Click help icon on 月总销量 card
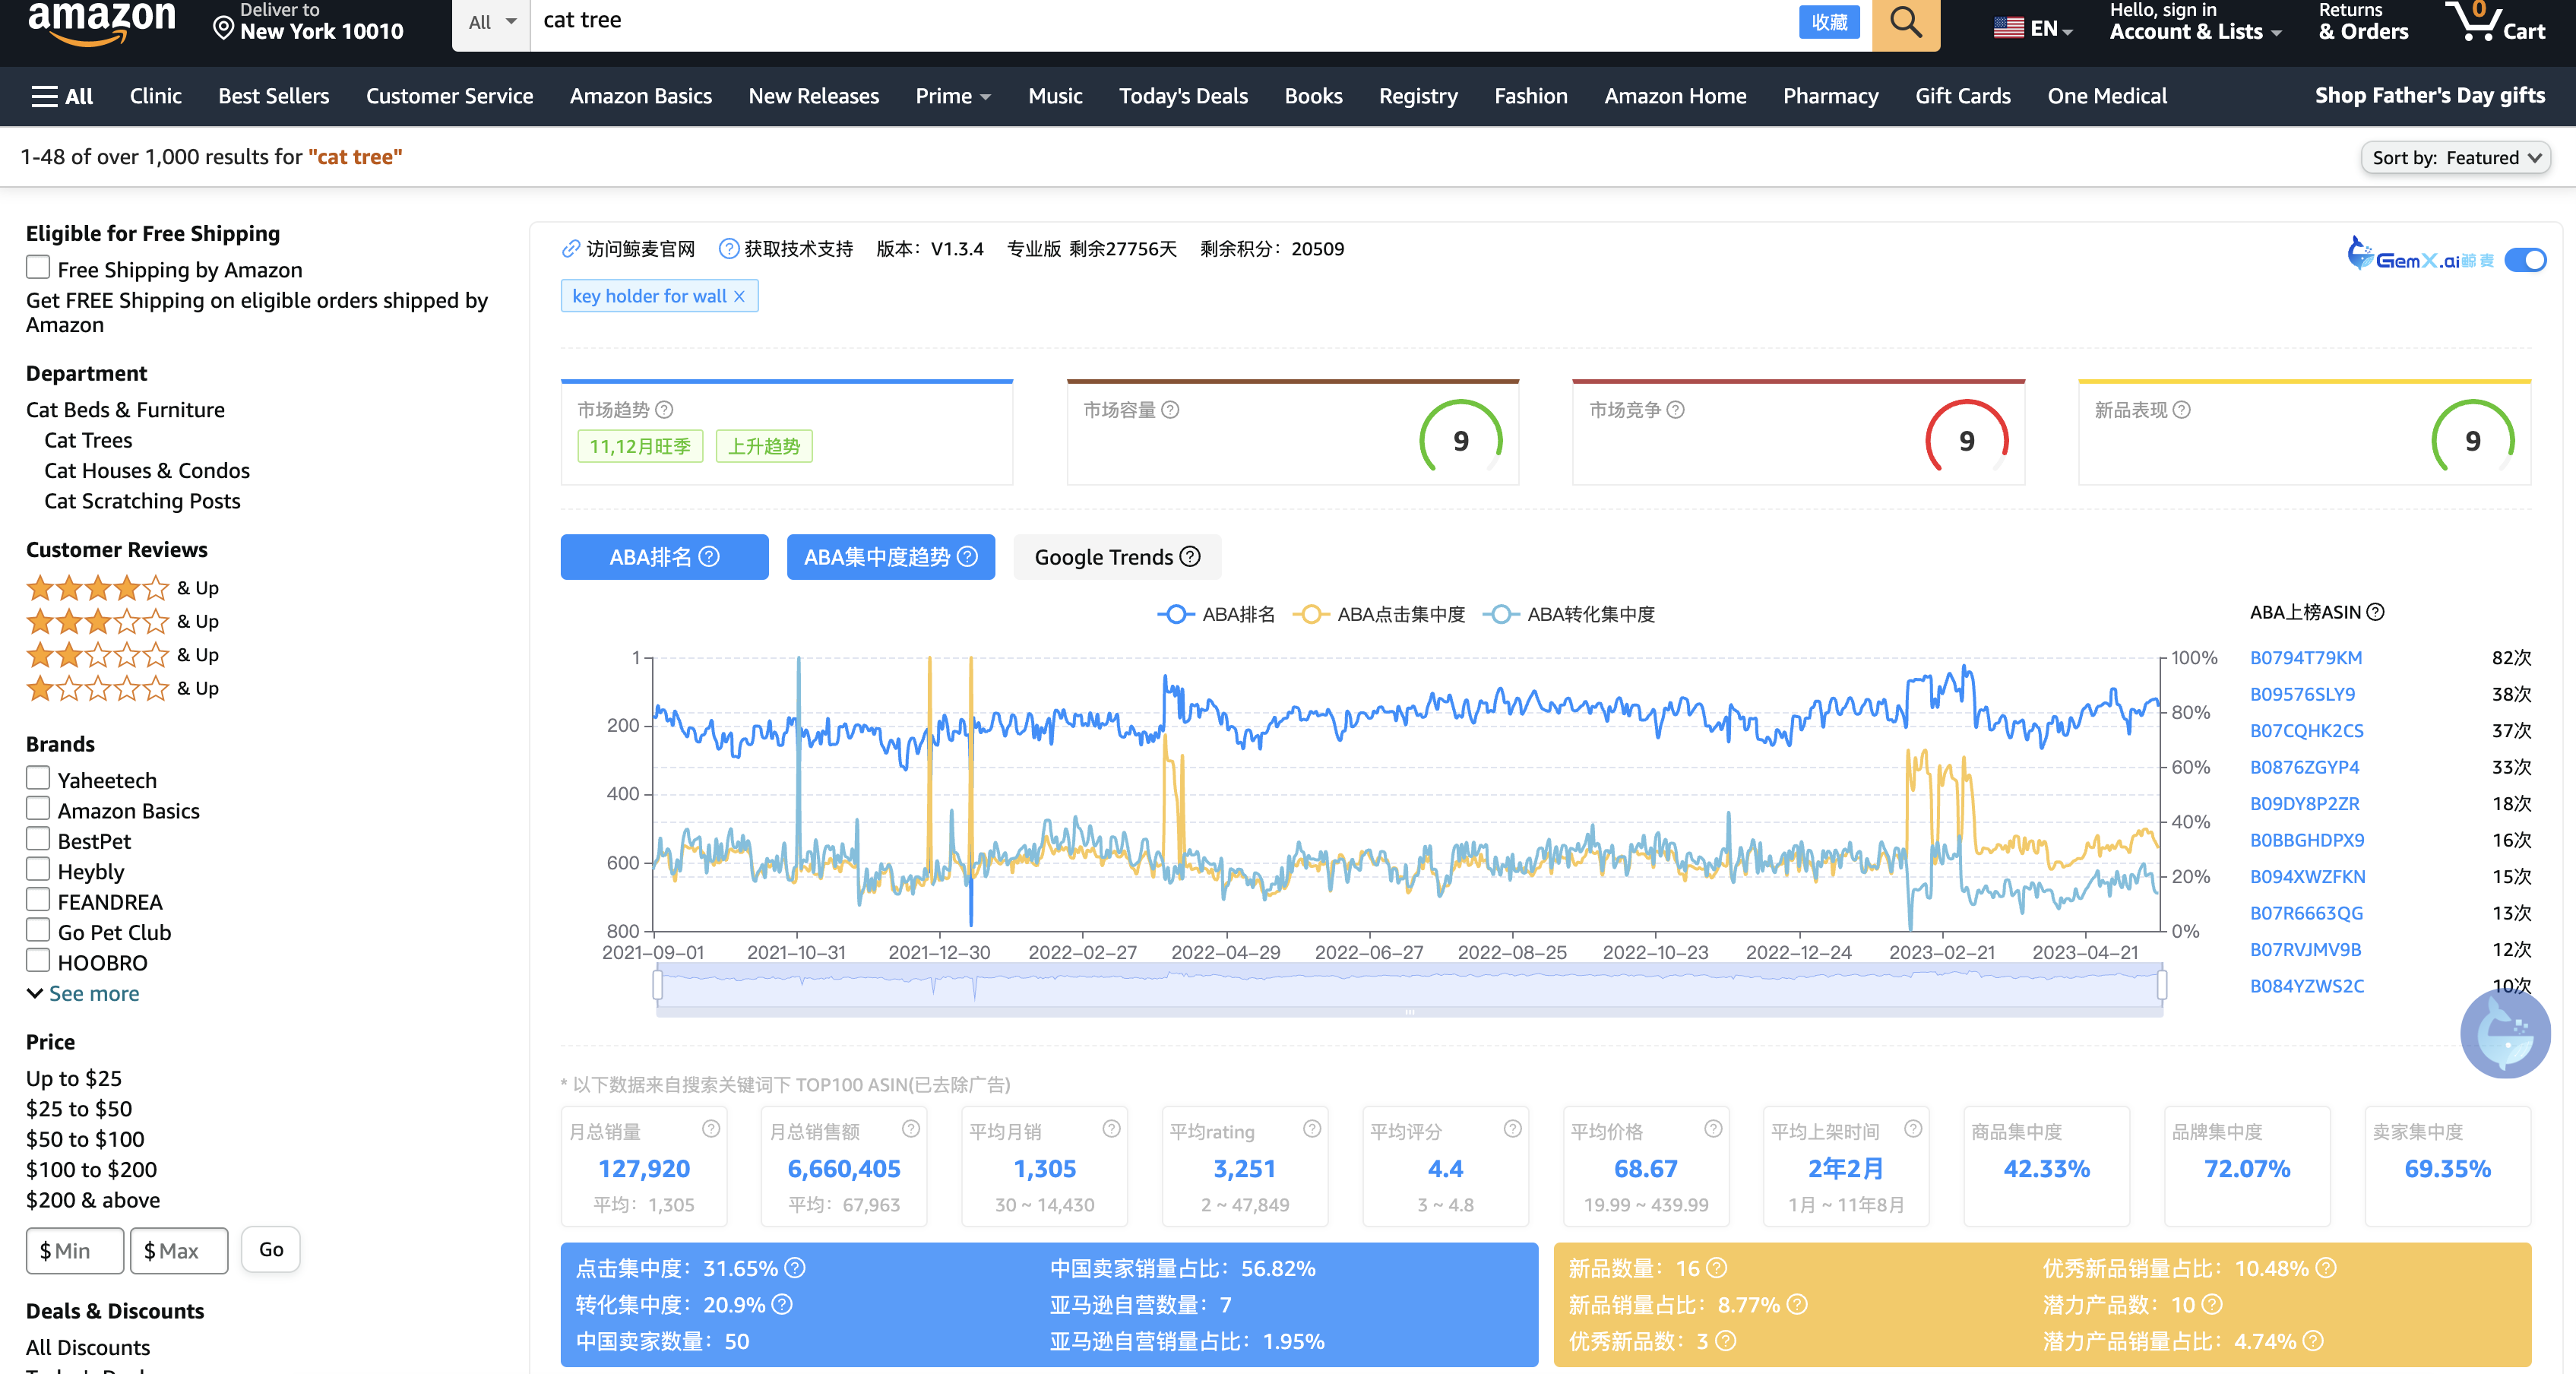 pyautogui.click(x=711, y=1129)
